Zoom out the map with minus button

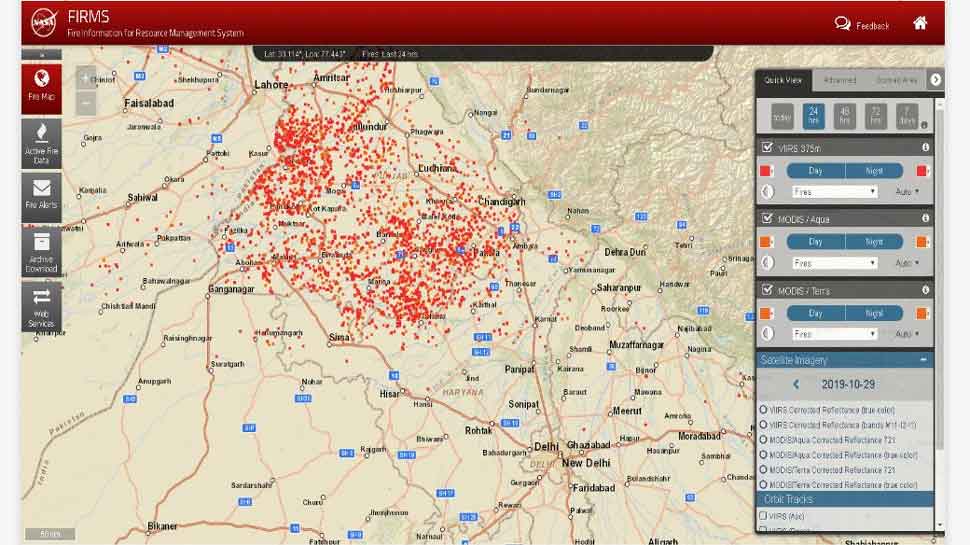(x=86, y=103)
